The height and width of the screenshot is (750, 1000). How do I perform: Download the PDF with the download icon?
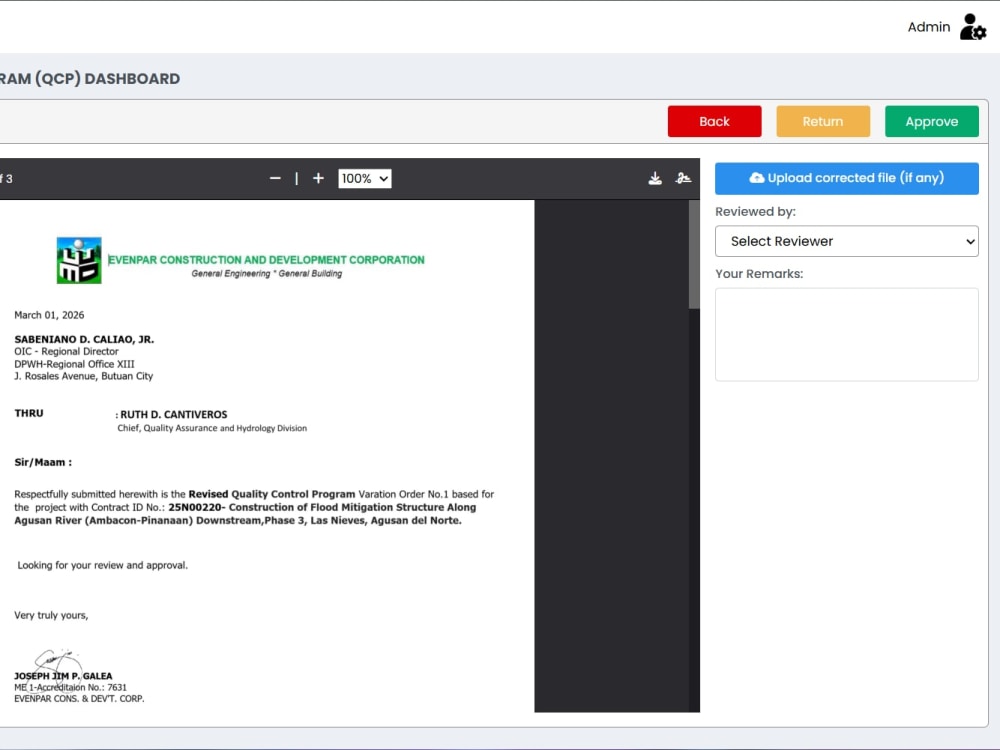point(655,179)
